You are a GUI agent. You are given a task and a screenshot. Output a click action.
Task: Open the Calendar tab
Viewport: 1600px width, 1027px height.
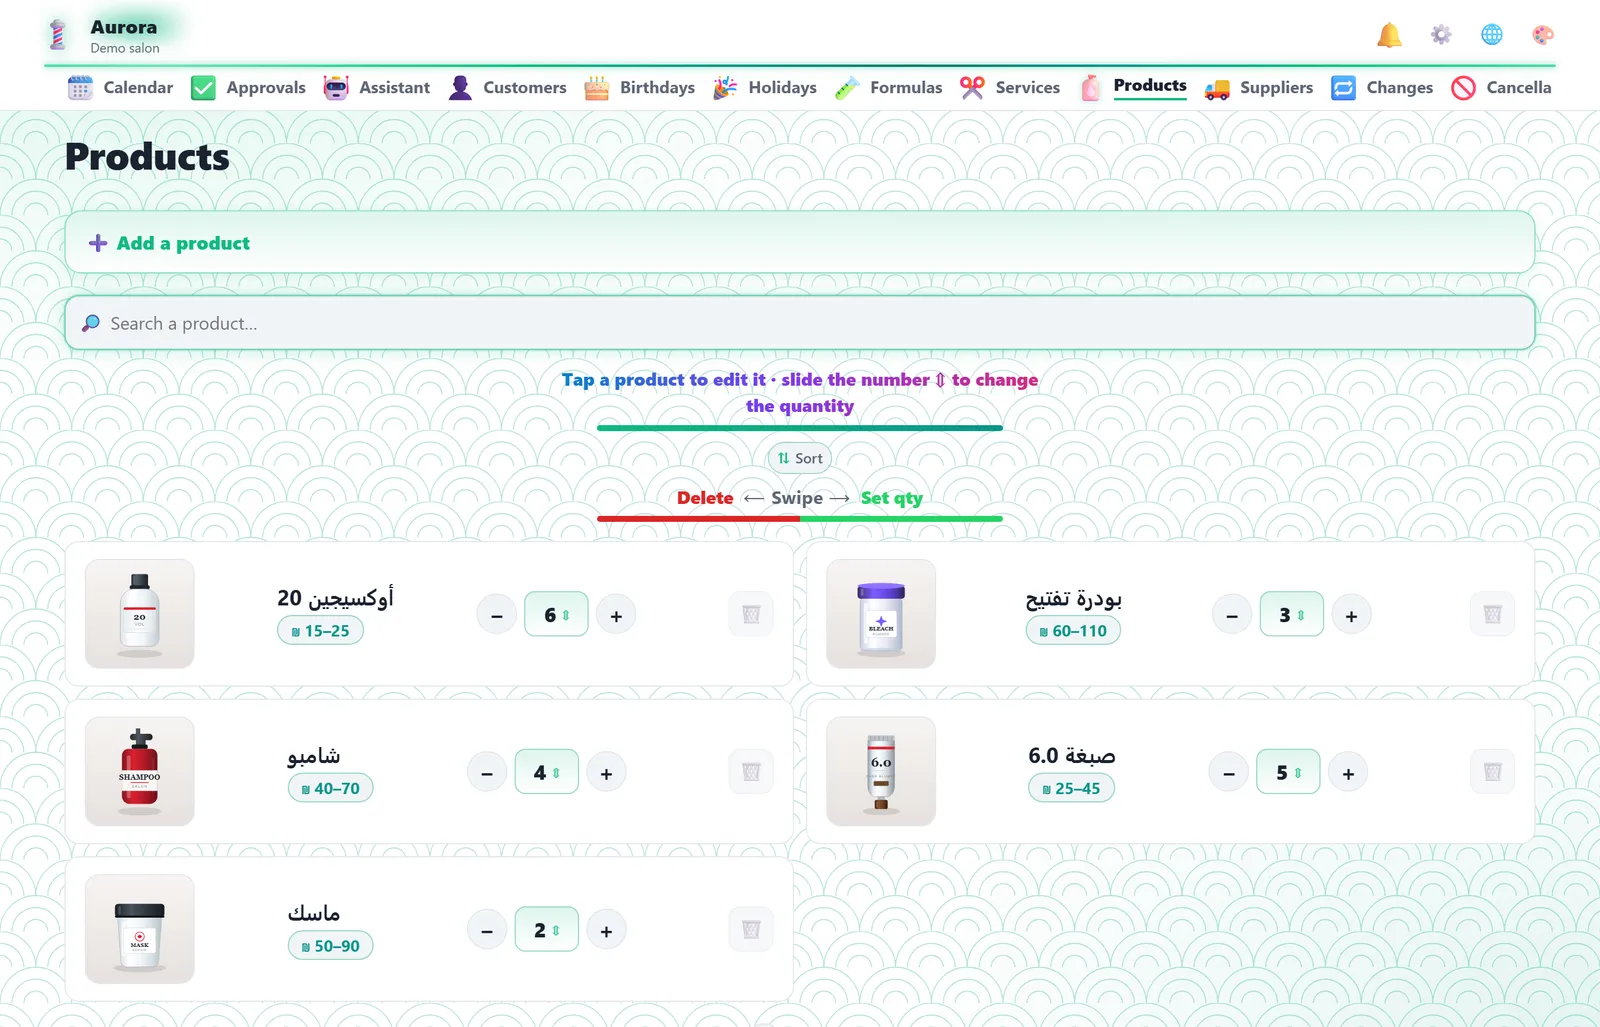(x=120, y=88)
